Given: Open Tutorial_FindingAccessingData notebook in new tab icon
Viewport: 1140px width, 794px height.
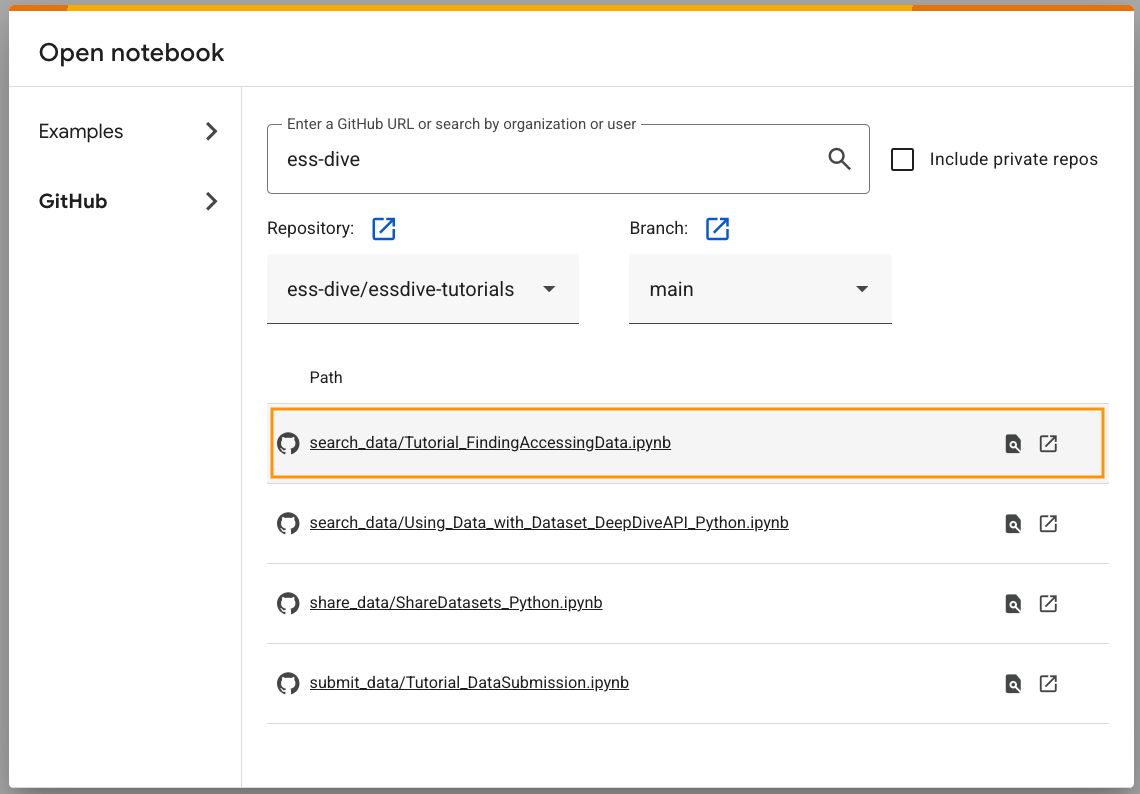Looking at the screenshot, I should 1048,444.
